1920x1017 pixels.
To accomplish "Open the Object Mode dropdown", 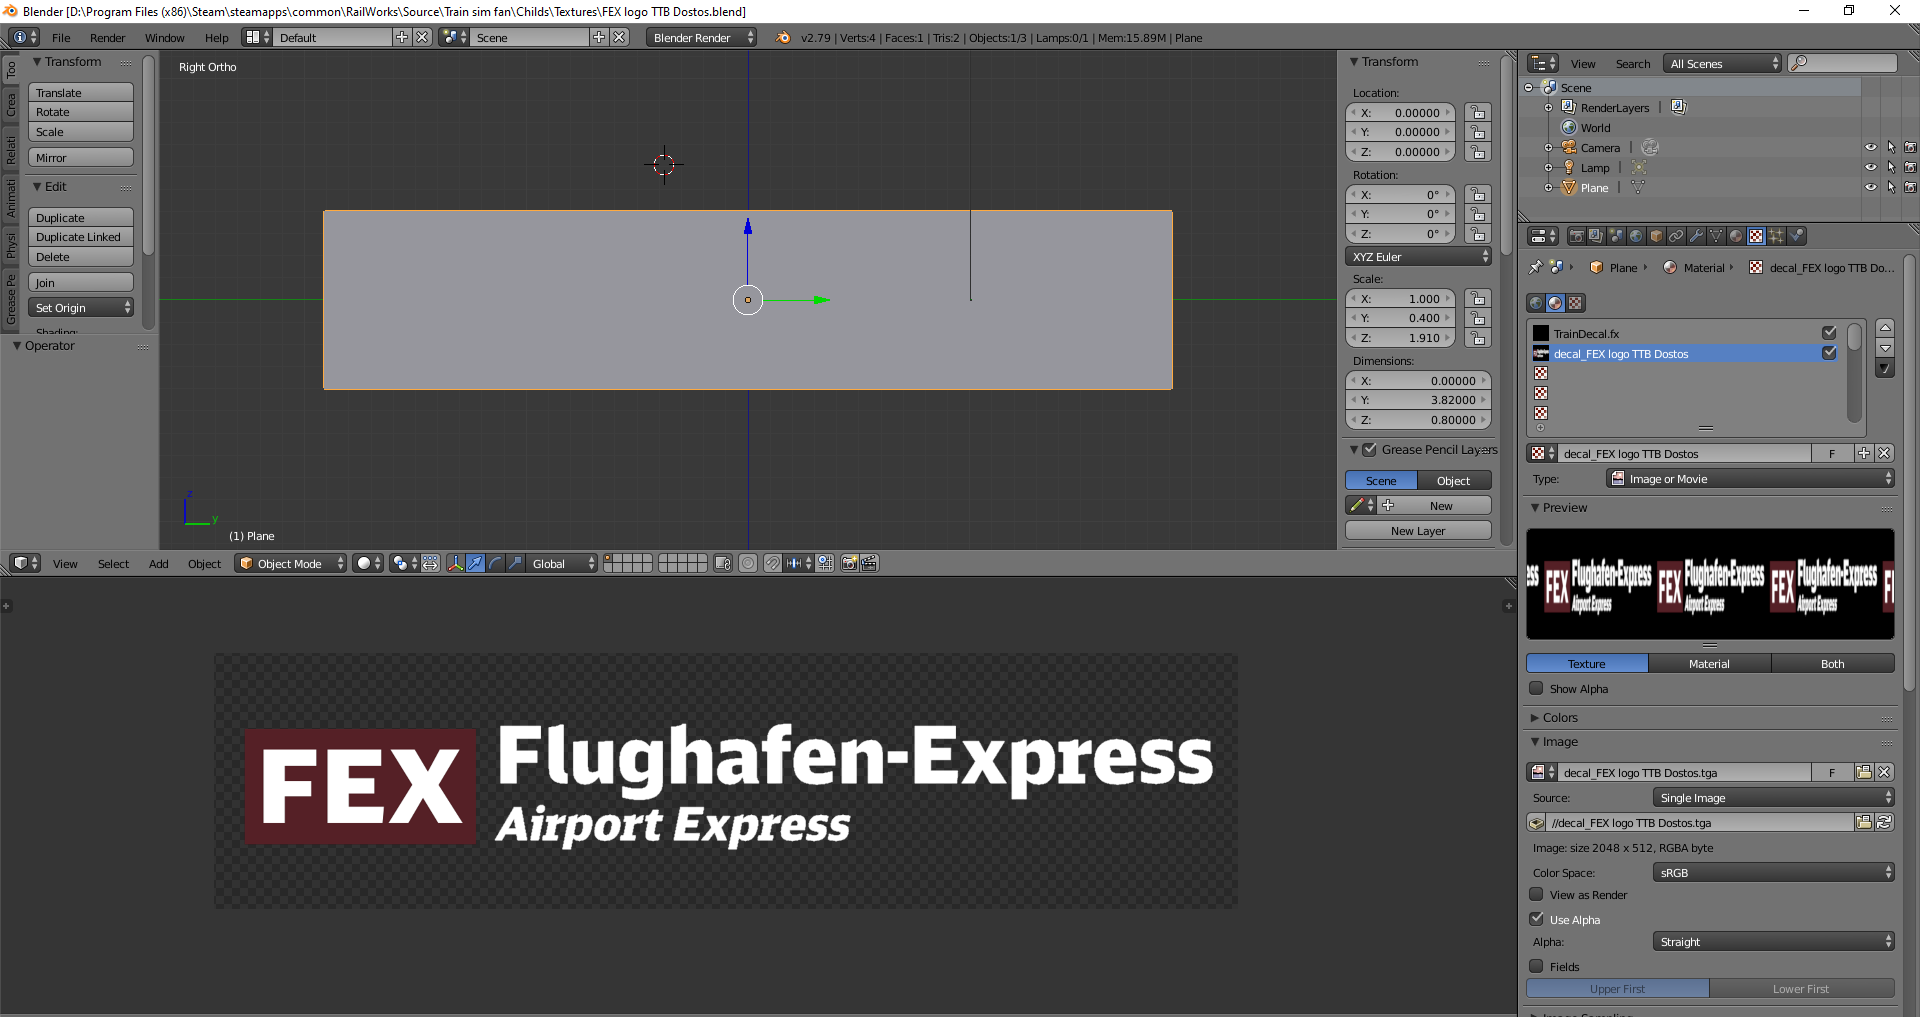I will [291, 563].
